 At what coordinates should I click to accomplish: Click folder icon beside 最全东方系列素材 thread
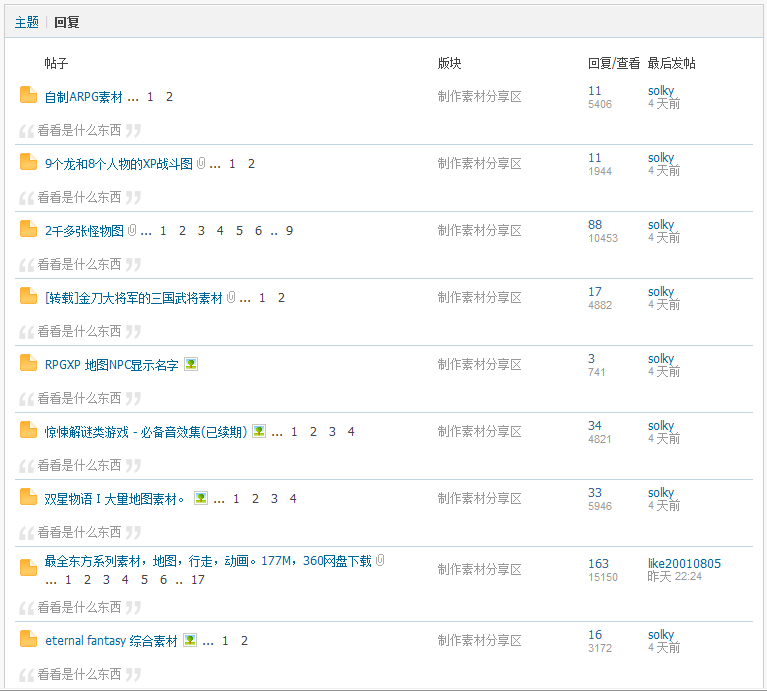28,568
